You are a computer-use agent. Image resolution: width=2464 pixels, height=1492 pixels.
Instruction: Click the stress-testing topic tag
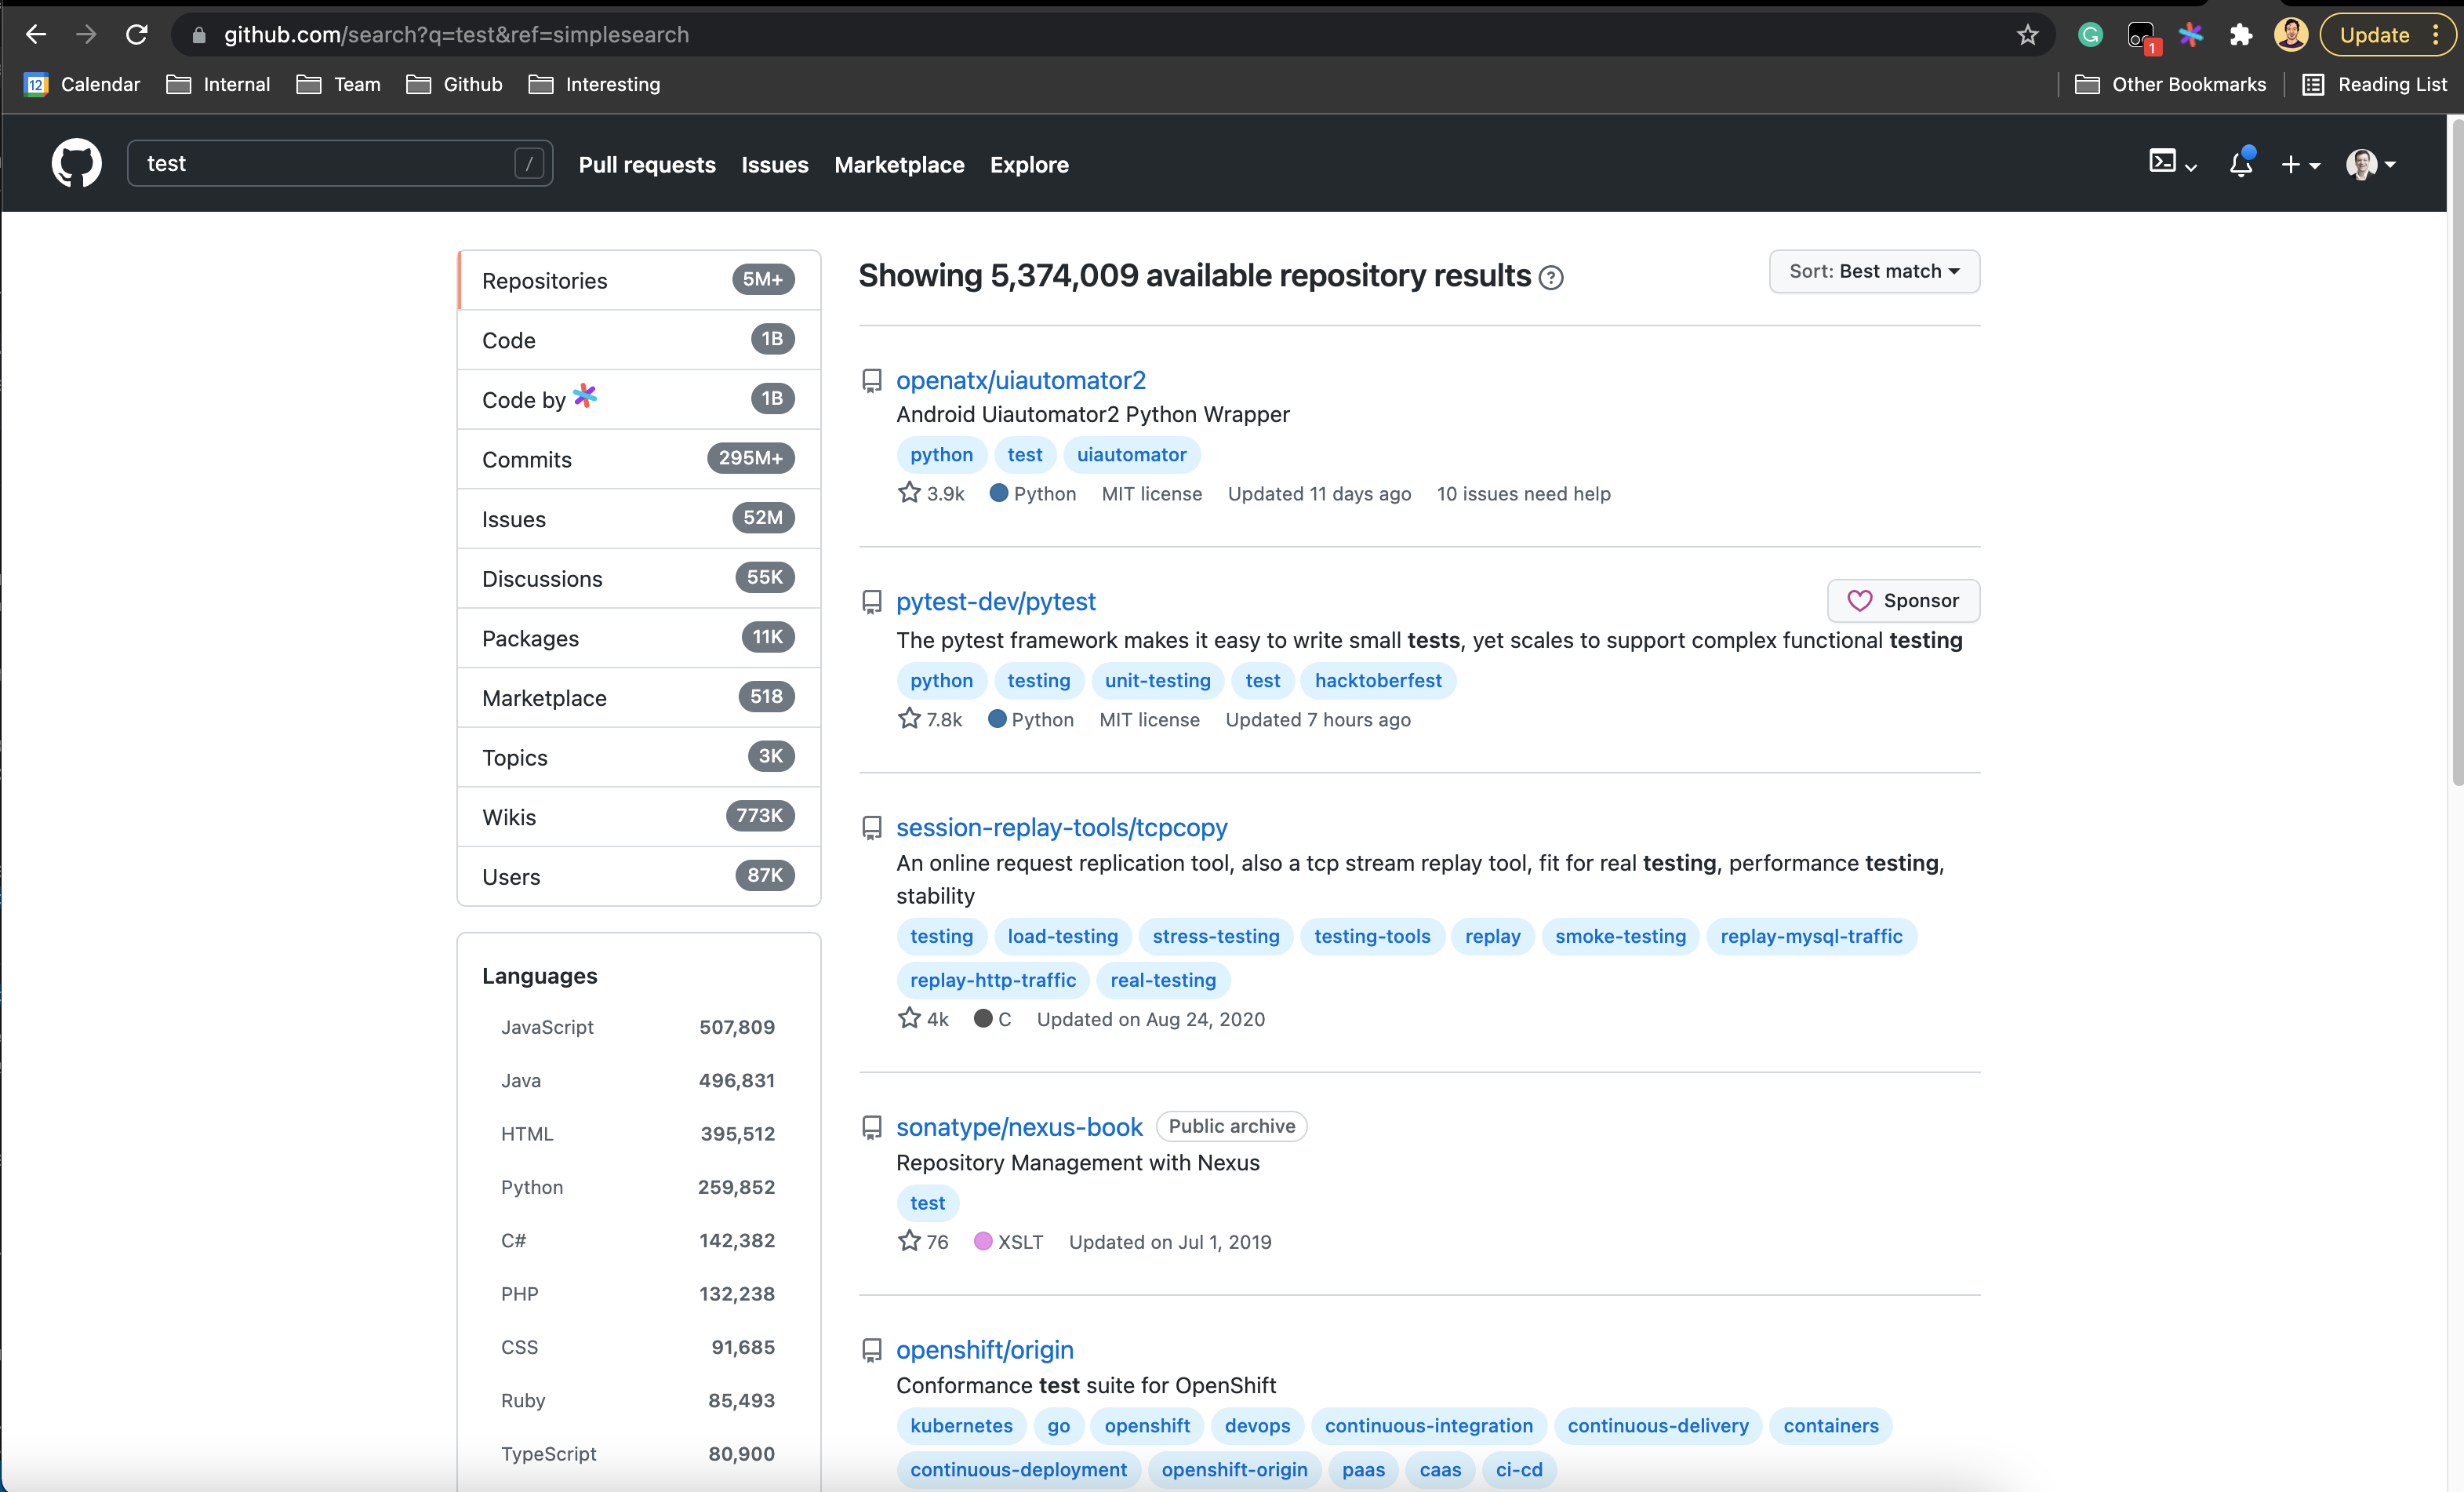click(1215, 936)
